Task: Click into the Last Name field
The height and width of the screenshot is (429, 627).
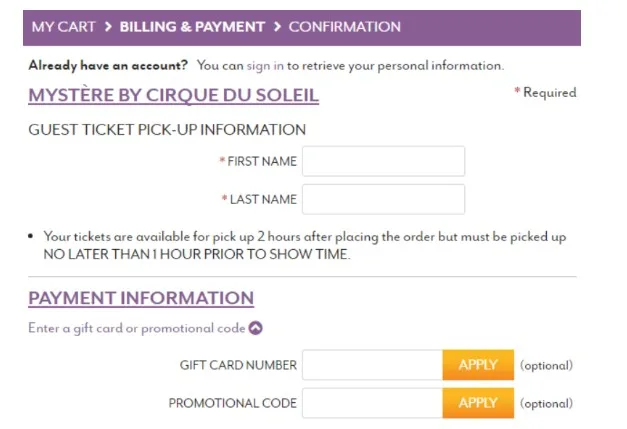Action: click(383, 199)
